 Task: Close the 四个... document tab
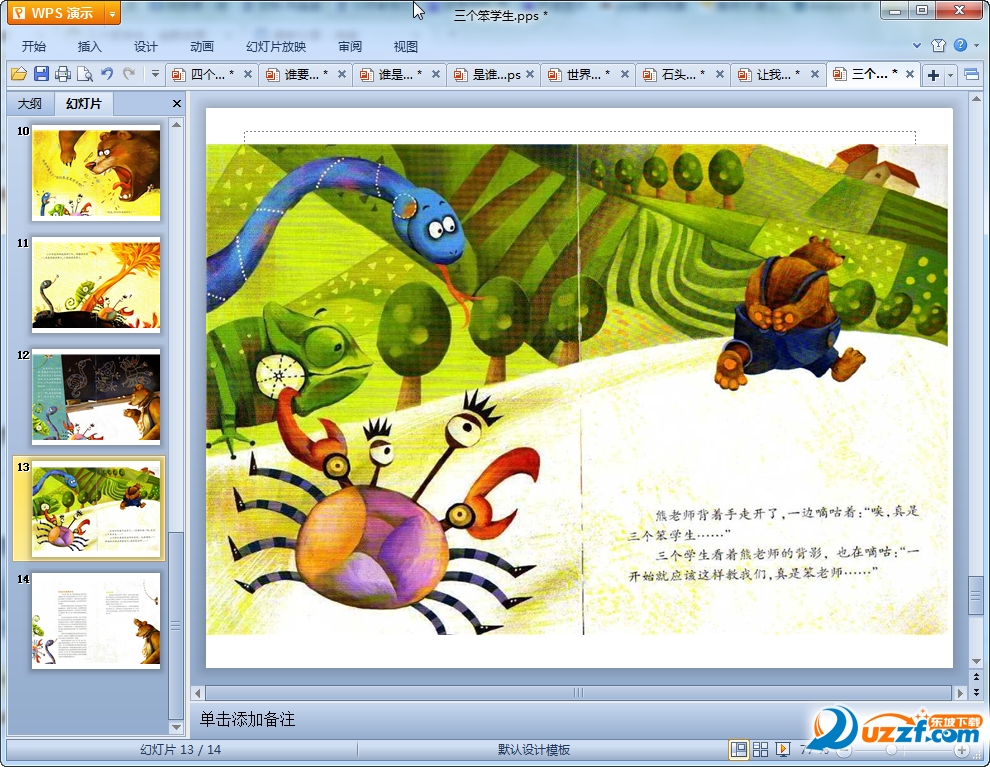(248, 74)
